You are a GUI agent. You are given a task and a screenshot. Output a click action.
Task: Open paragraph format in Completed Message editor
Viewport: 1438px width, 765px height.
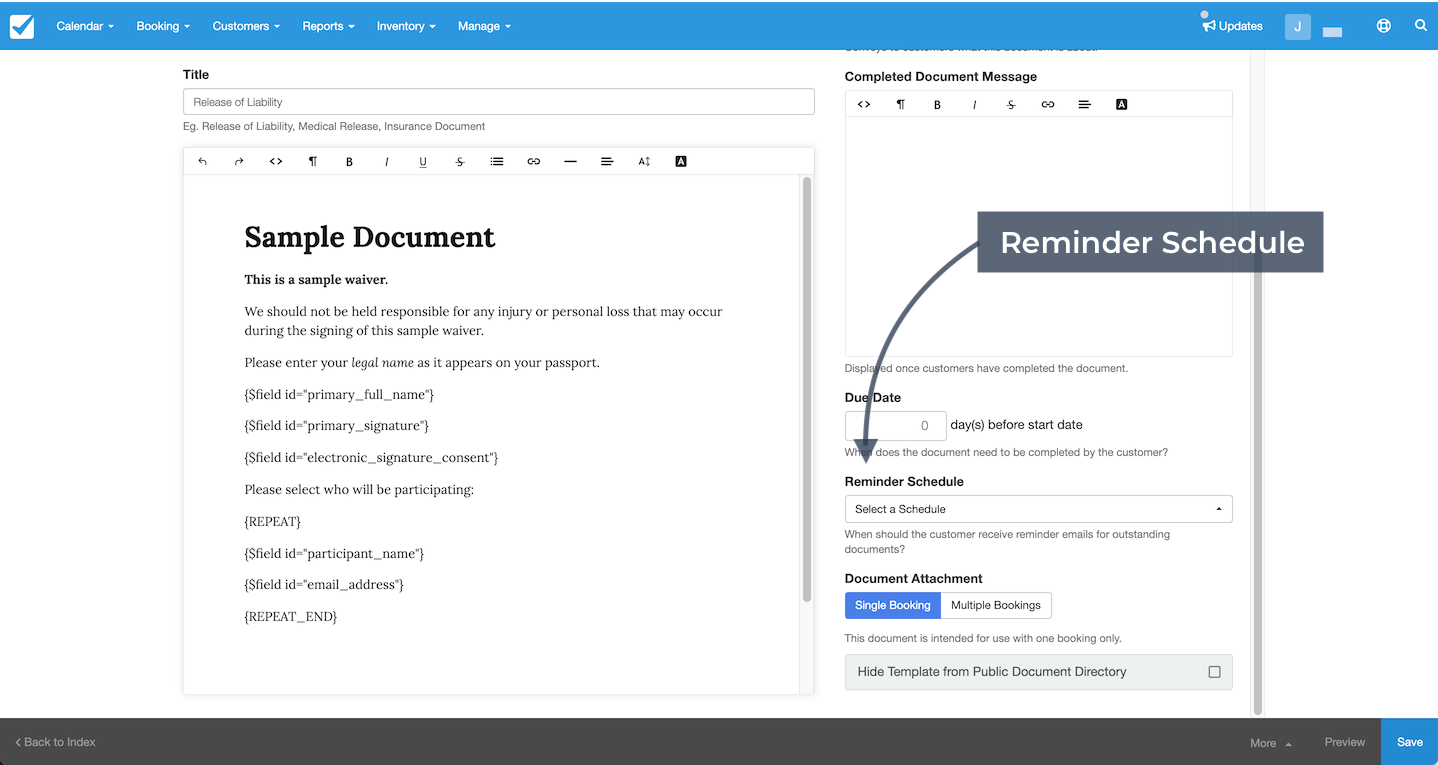[x=901, y=104]
